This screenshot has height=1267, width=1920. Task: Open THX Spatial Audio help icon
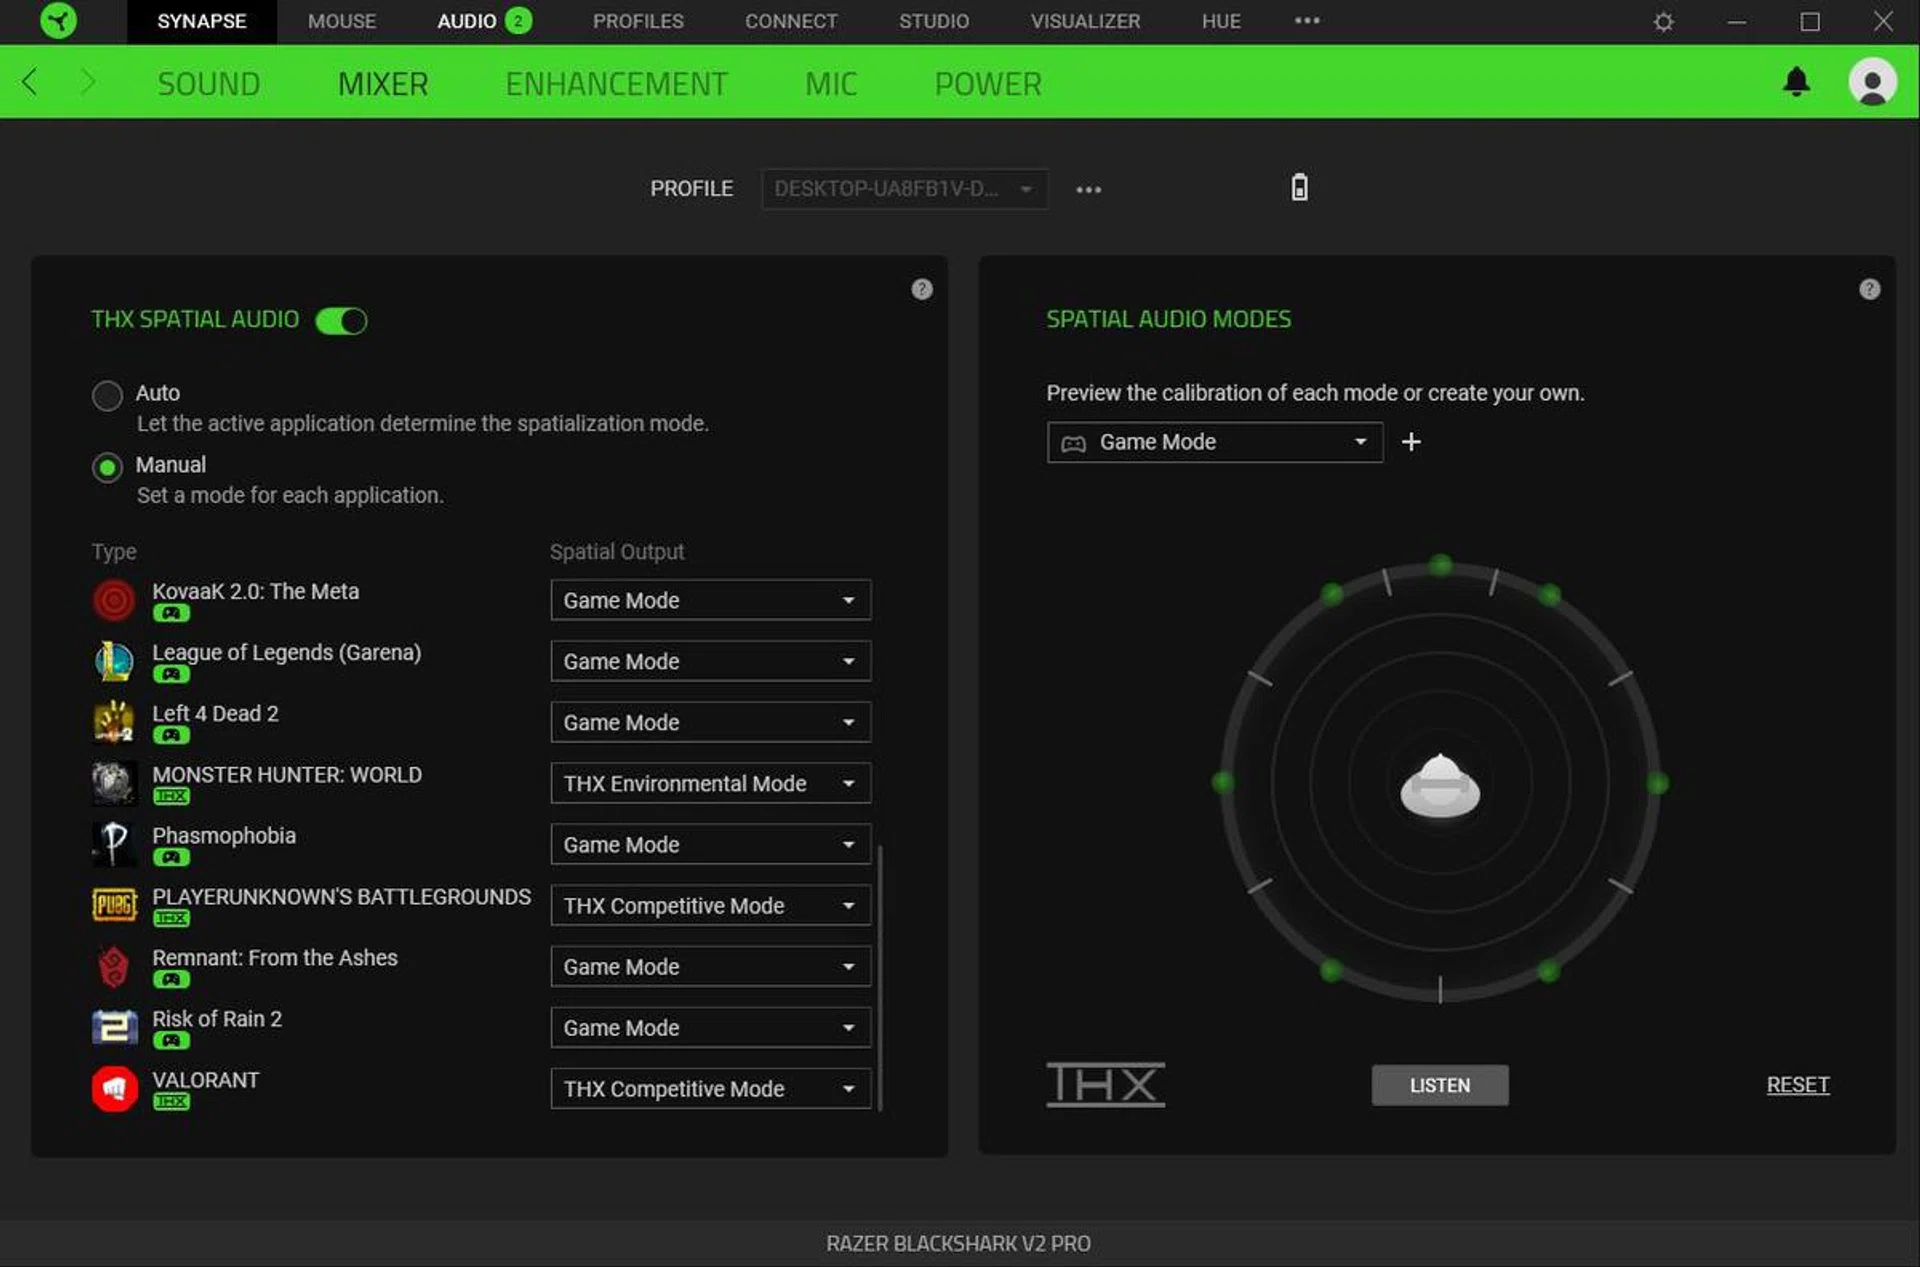[x=922, y=290]
